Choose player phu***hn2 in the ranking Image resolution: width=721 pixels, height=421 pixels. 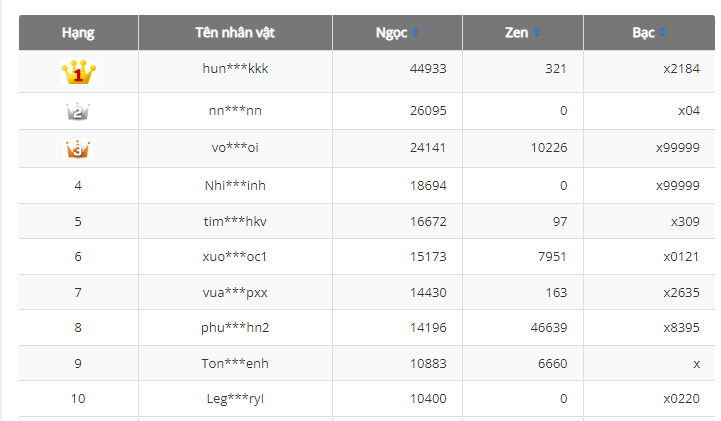pos(235,328)
